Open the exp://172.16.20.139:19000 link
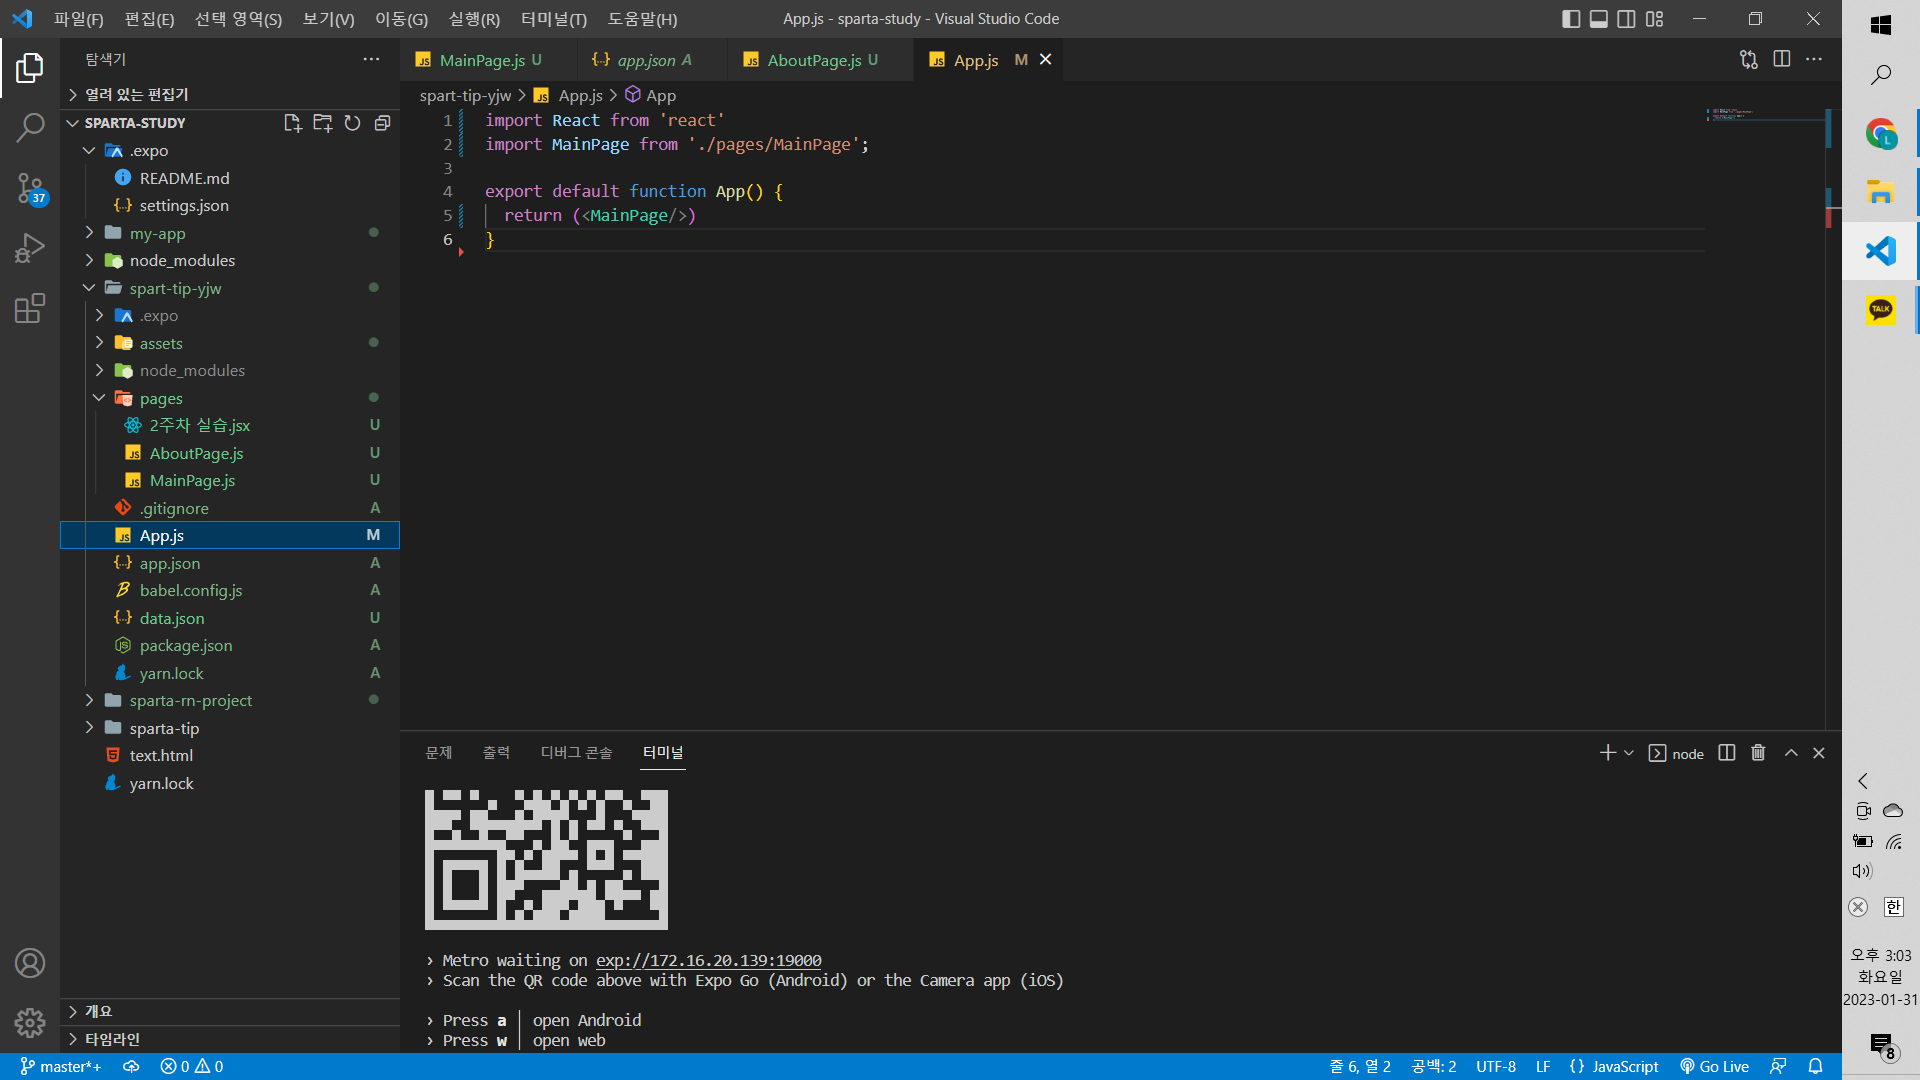This screenshot has width=1920, height=1080. coord(709,960)
